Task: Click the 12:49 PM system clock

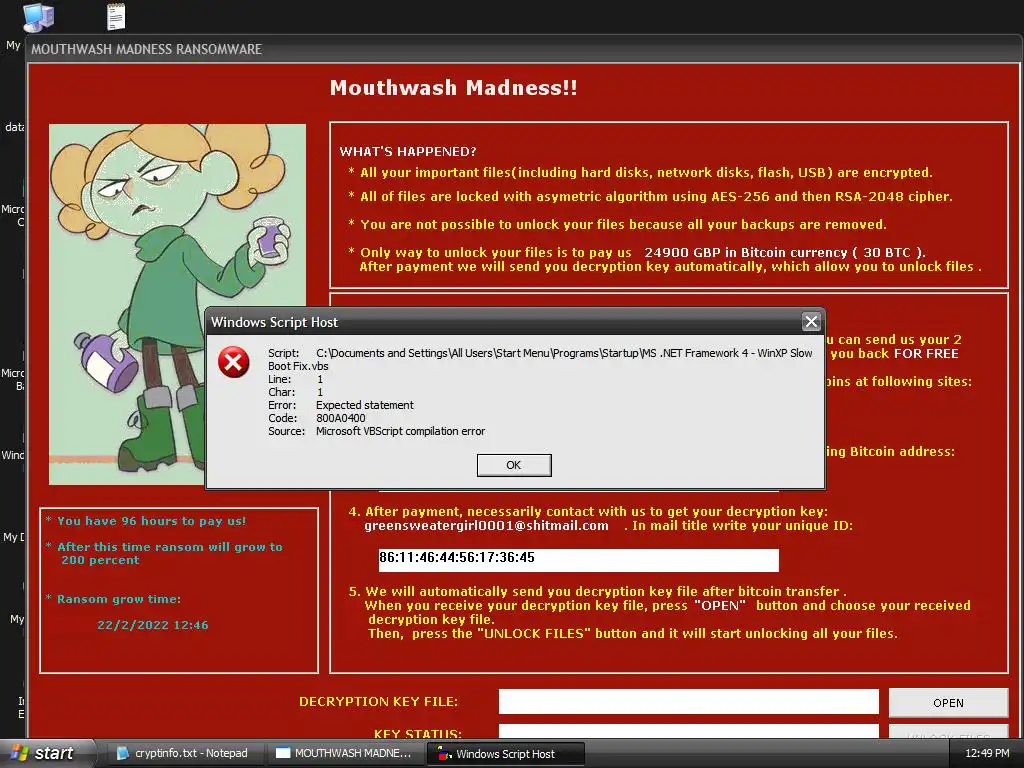Action: pos(987,753)
